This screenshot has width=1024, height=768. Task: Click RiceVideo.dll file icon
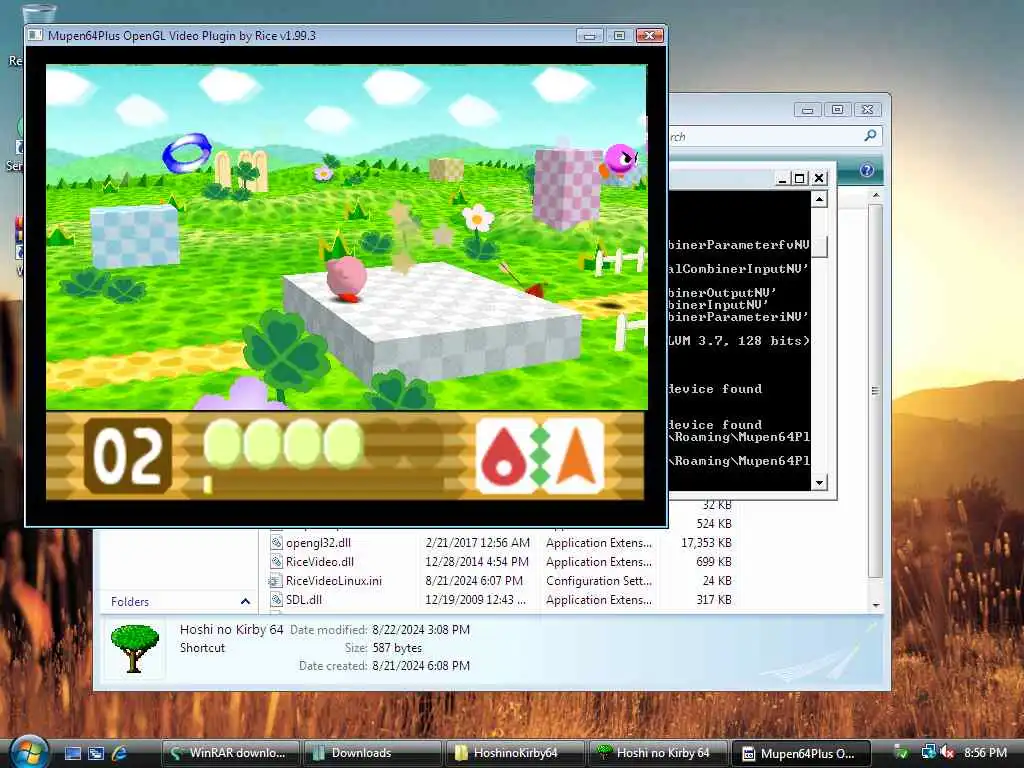tap(276, 562)
